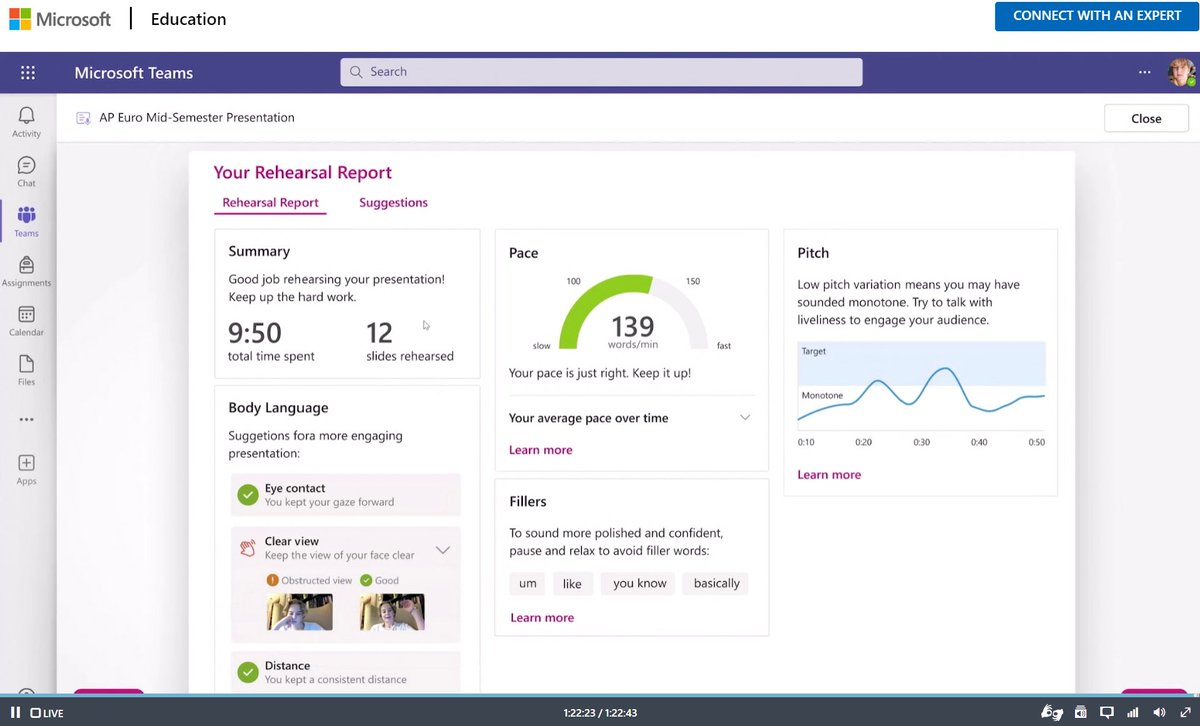Click the 'um' filler word chip
This screenshot has height=726, width=1200.
click(x=528, y=583)
